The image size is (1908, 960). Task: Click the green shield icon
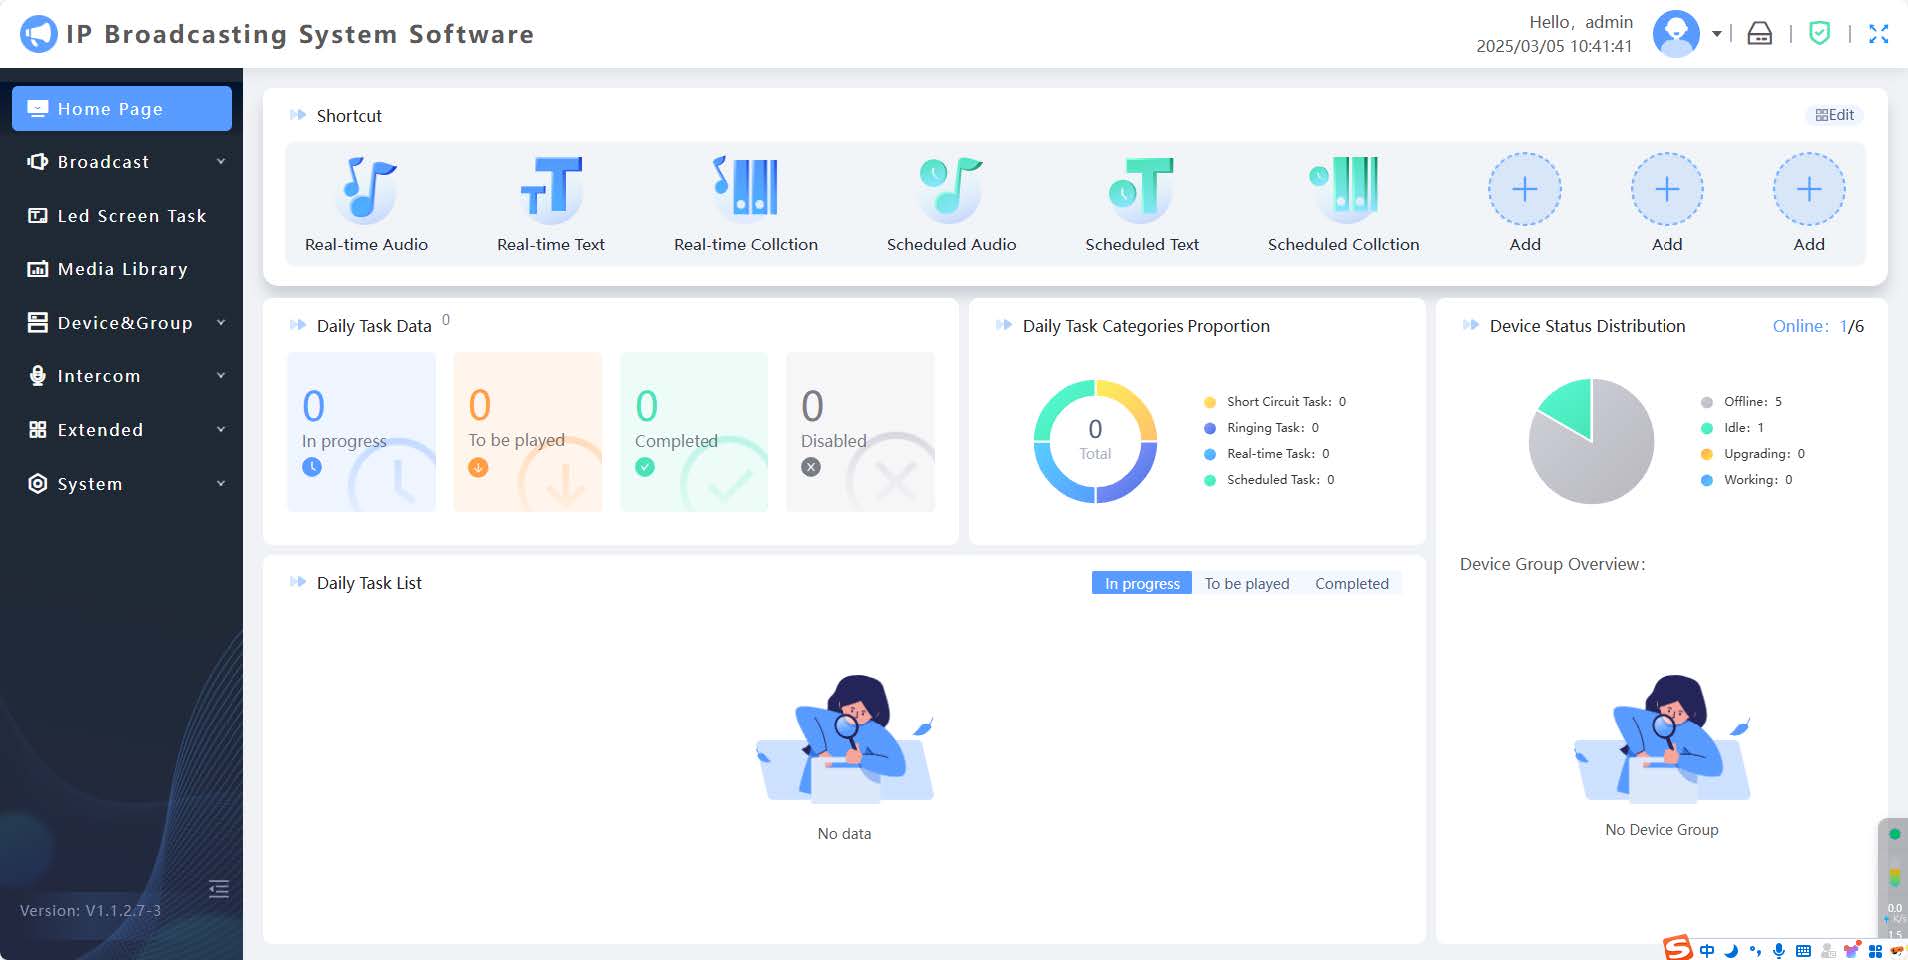pos(1820,34)
